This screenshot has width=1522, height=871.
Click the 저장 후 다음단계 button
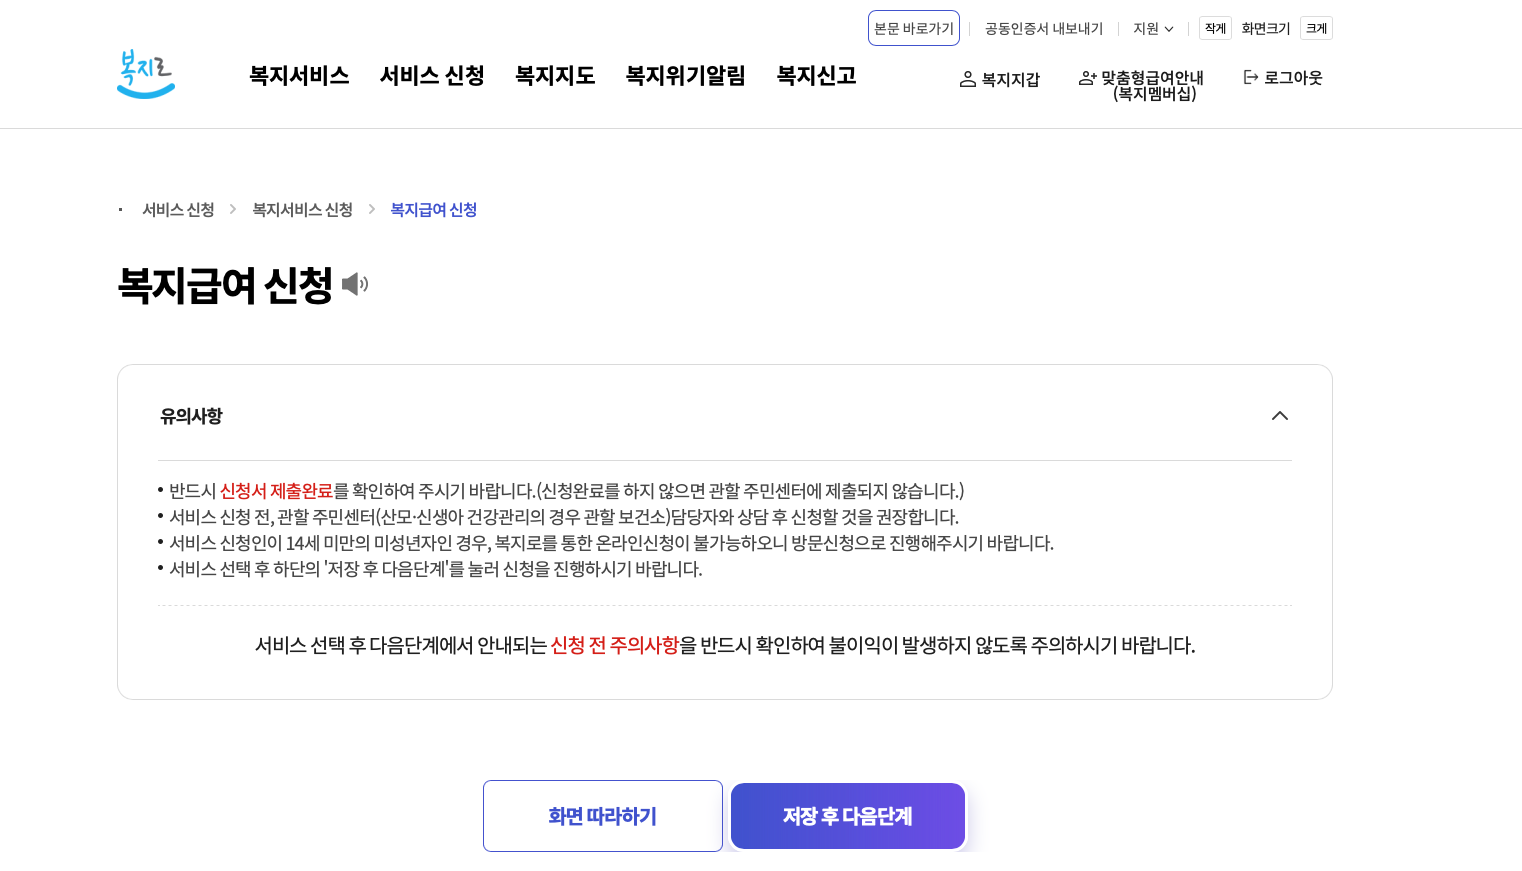pyautogui.click(x=848, y=816)
